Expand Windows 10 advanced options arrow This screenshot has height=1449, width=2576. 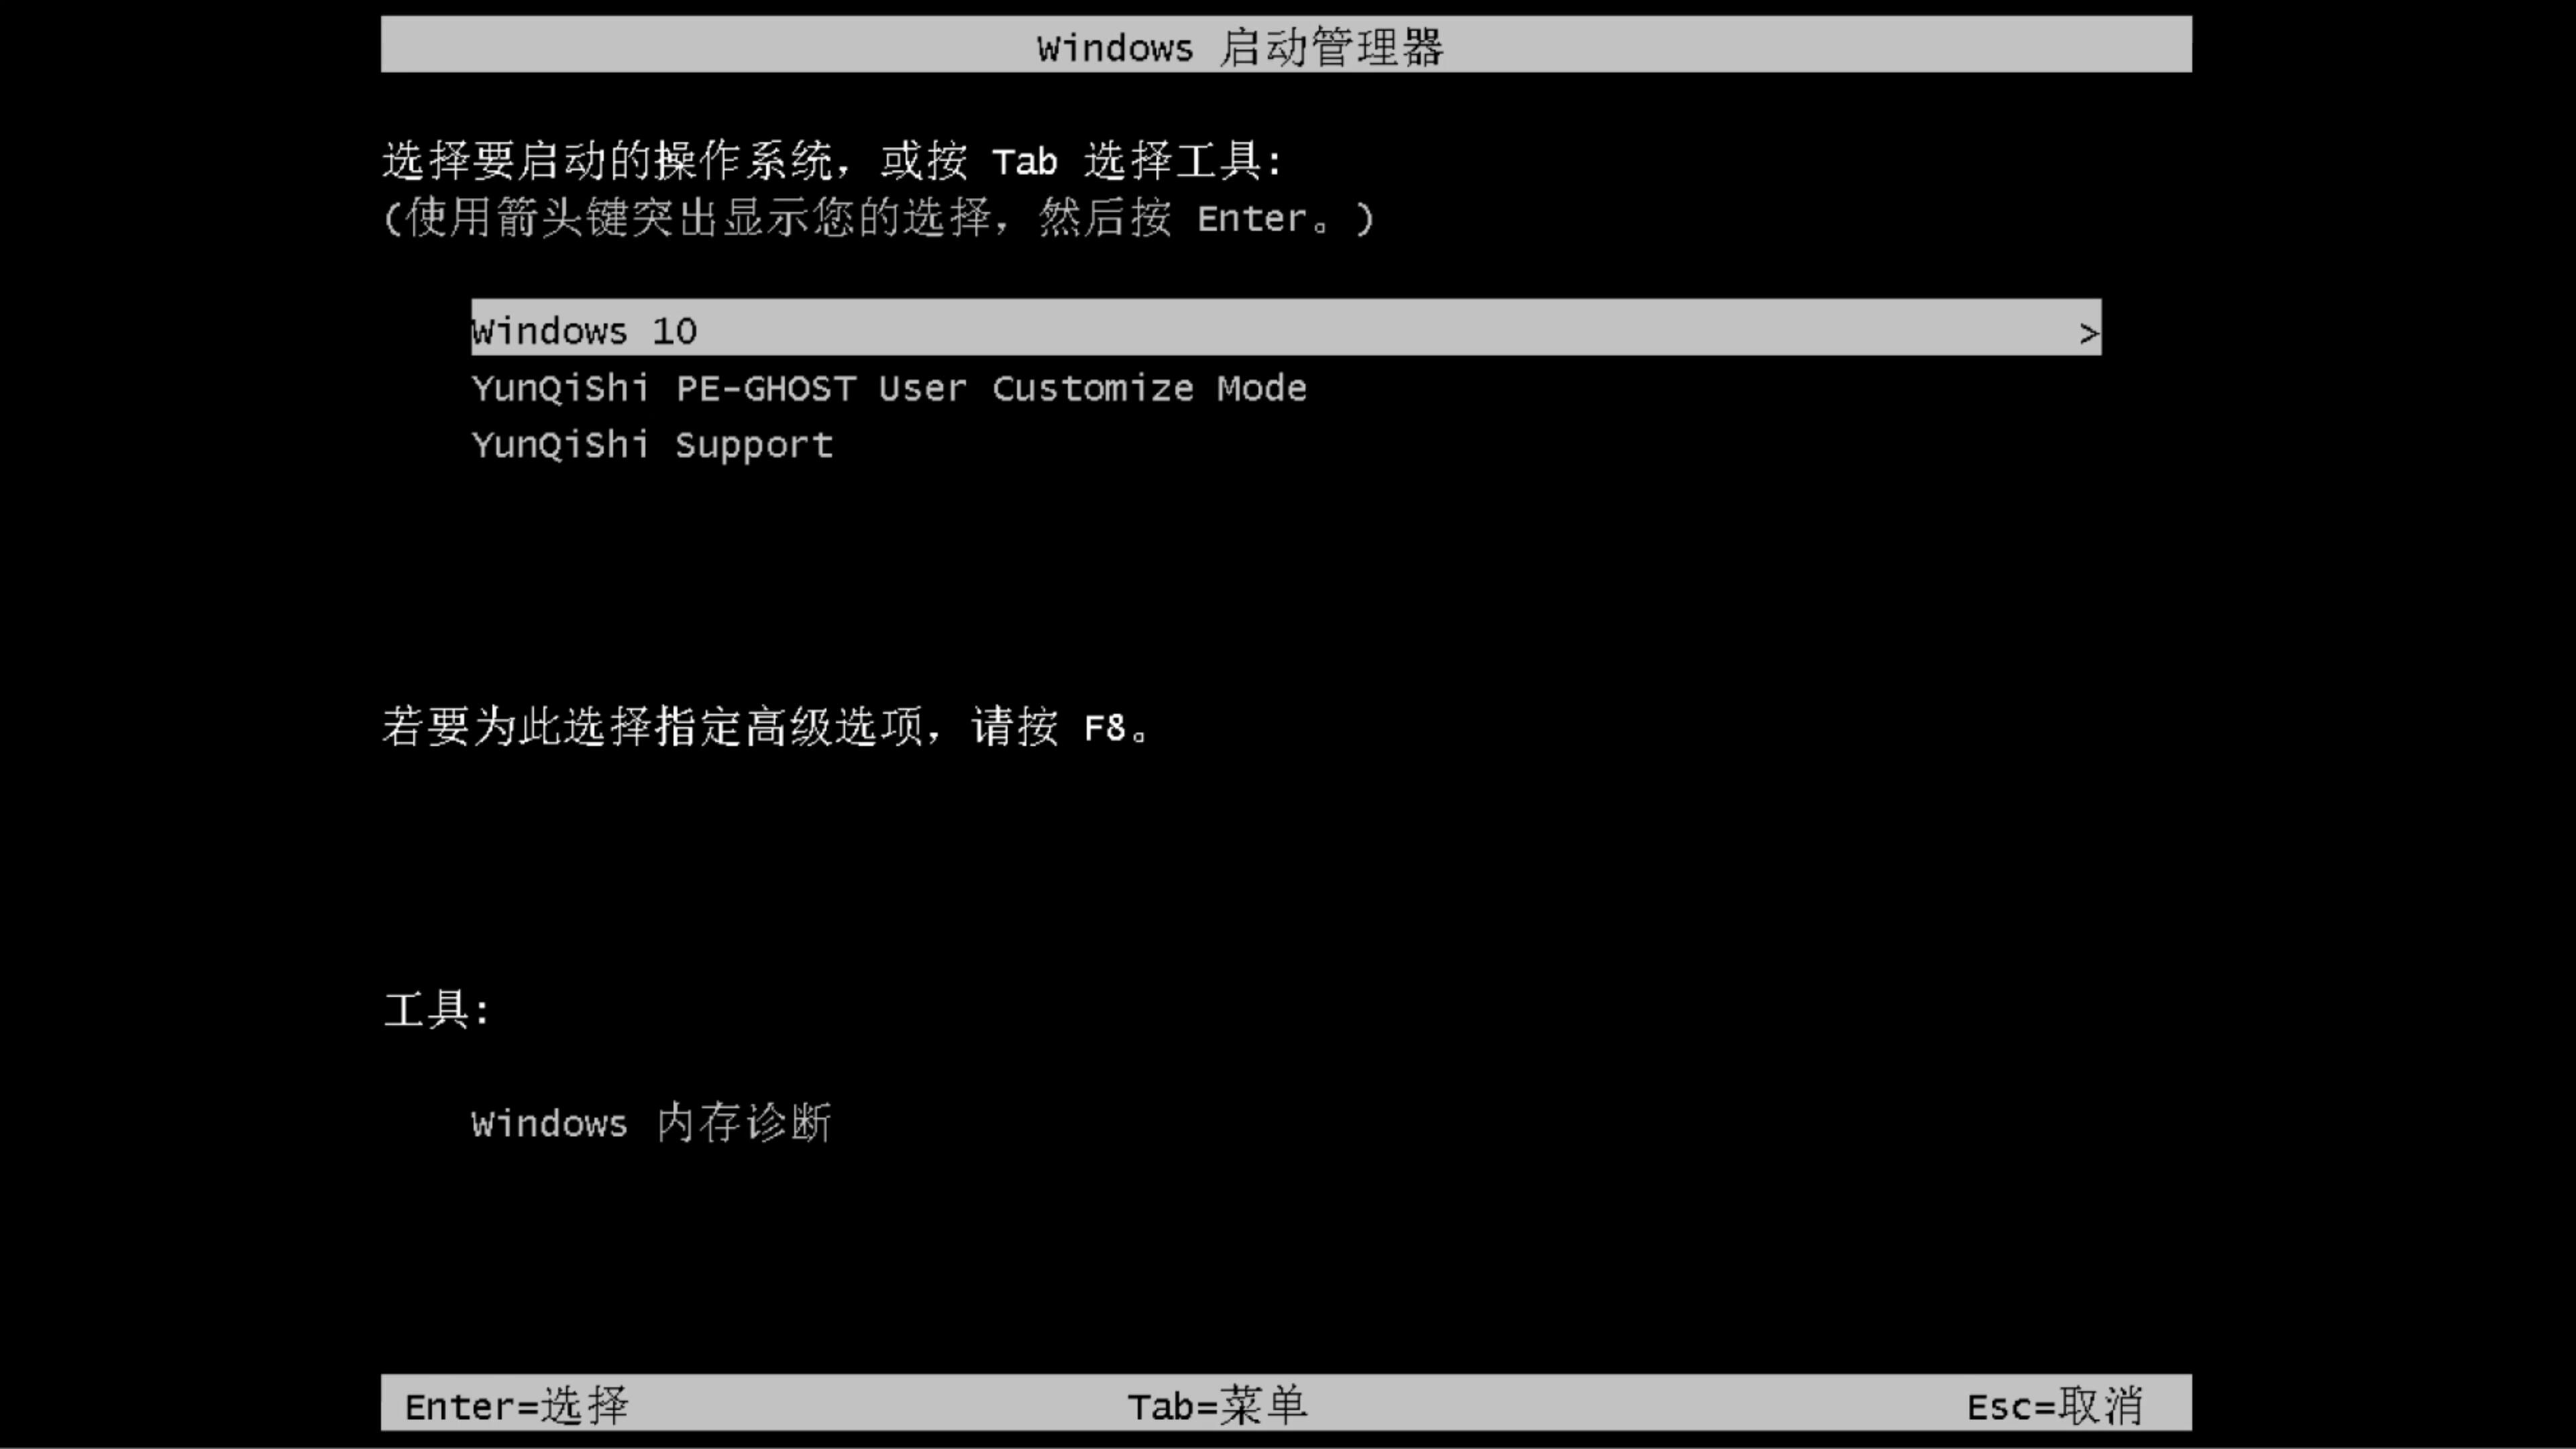point(2088,329)
